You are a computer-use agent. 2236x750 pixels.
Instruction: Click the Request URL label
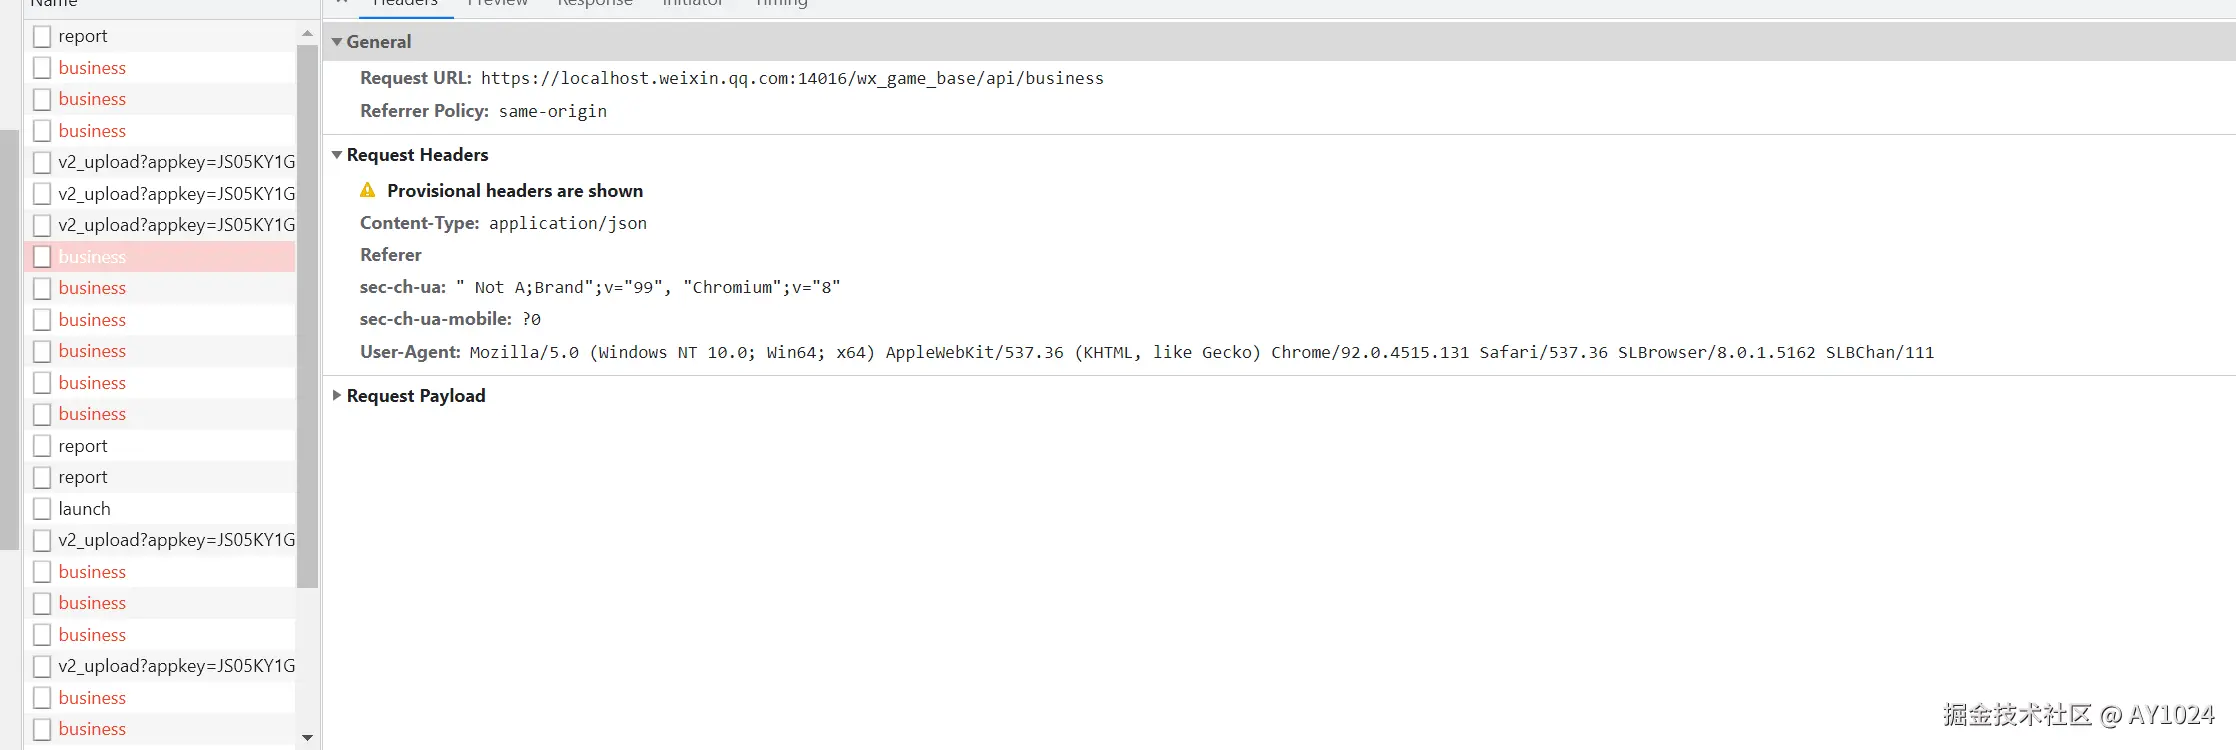[416, 78]
